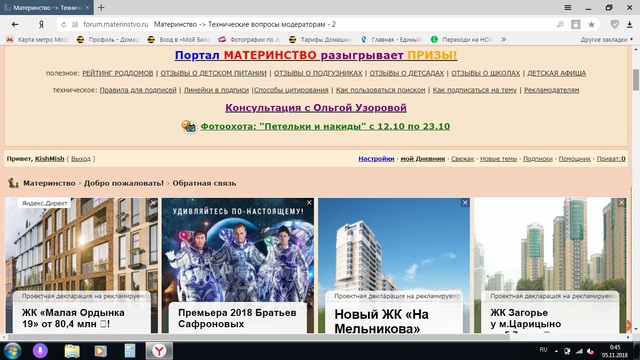Open File Explorer from the taskbar
640x360 pixels.
(72, 351)
